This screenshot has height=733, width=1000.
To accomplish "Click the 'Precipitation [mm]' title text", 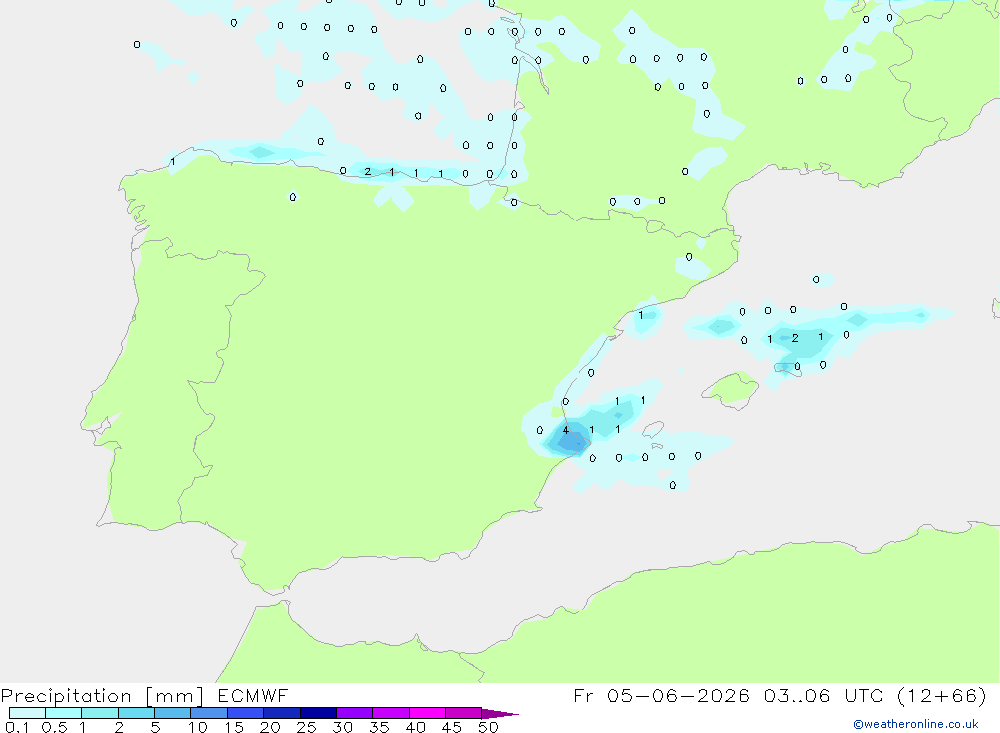I will [103, 696].
